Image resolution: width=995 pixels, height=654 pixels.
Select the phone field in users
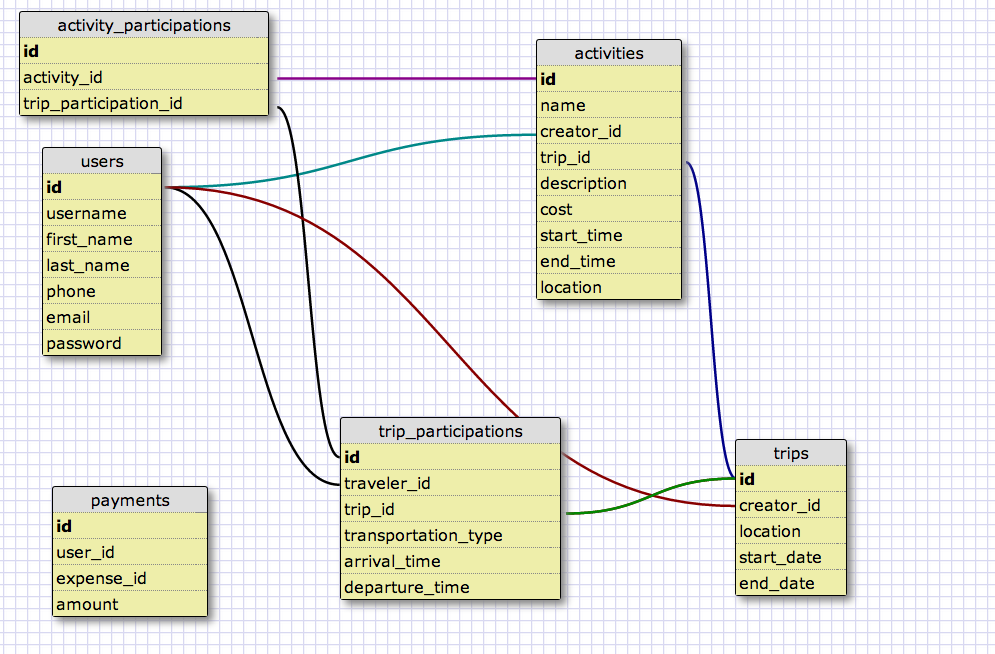[x=102, y=291]
